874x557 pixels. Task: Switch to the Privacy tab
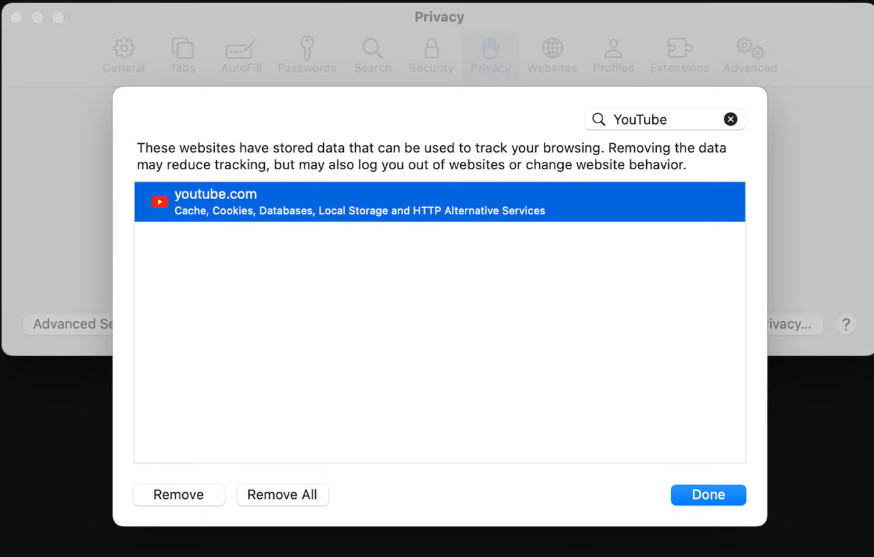pos(491,55)
